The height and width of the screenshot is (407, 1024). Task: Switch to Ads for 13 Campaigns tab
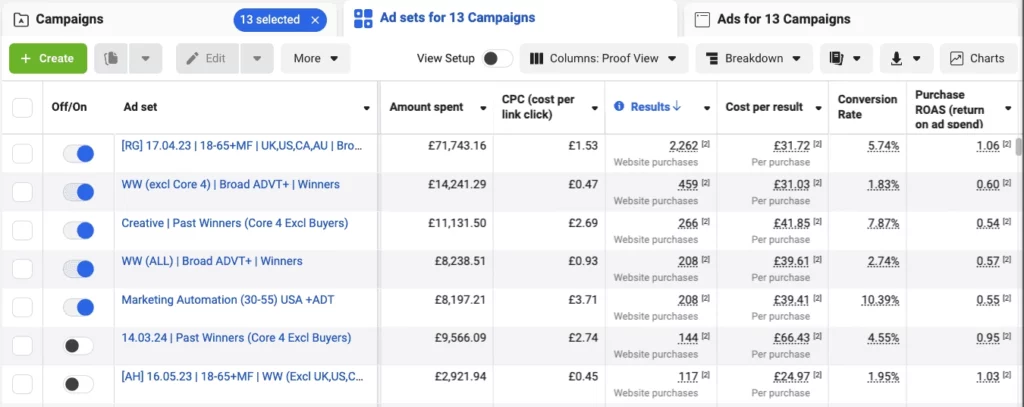pos(773,19)
